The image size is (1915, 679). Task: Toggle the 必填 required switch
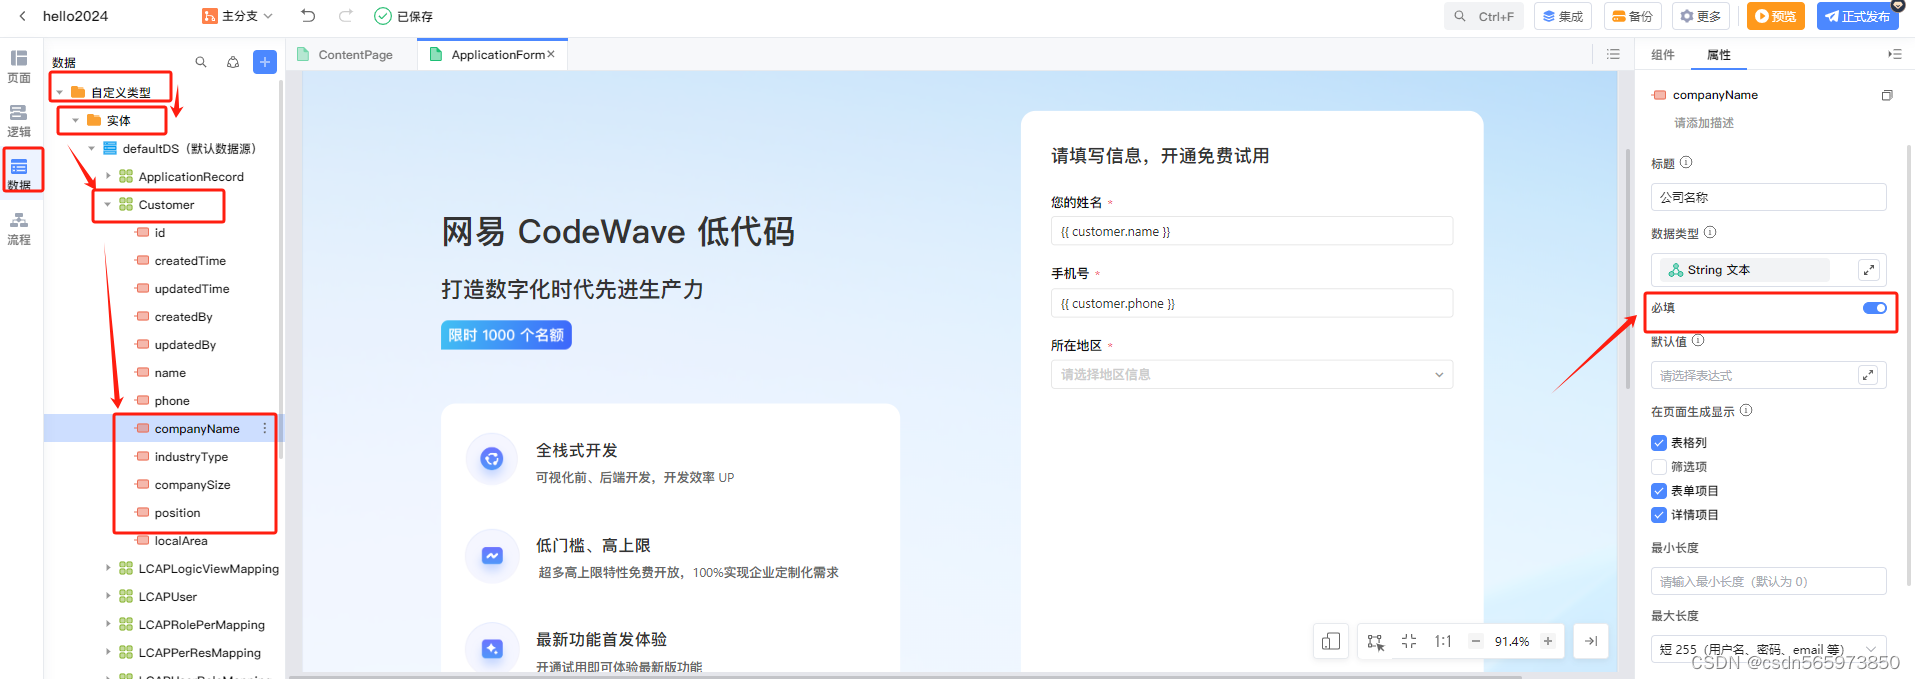(1875, 308)
